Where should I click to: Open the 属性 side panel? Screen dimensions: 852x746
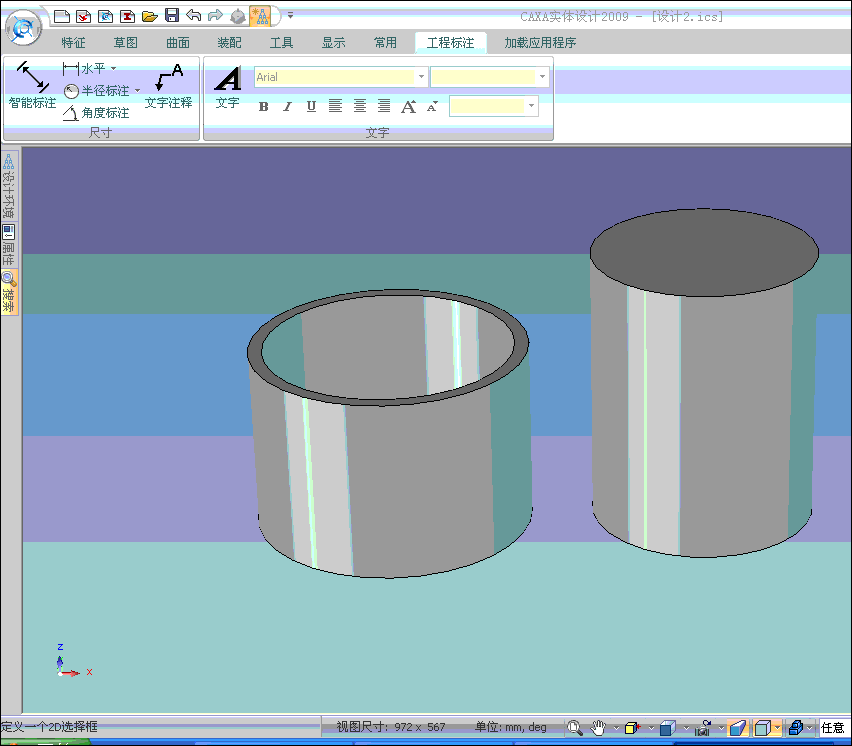click(9, 246)
